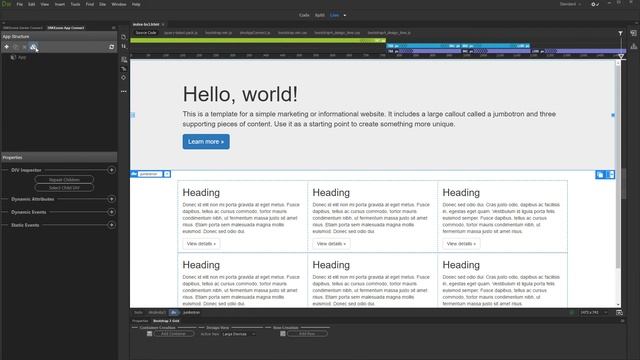Image resolution: width=640 pixels, height=360 pixels.
Task: Click the sync settings gear icon
Action: pos(594,4)
